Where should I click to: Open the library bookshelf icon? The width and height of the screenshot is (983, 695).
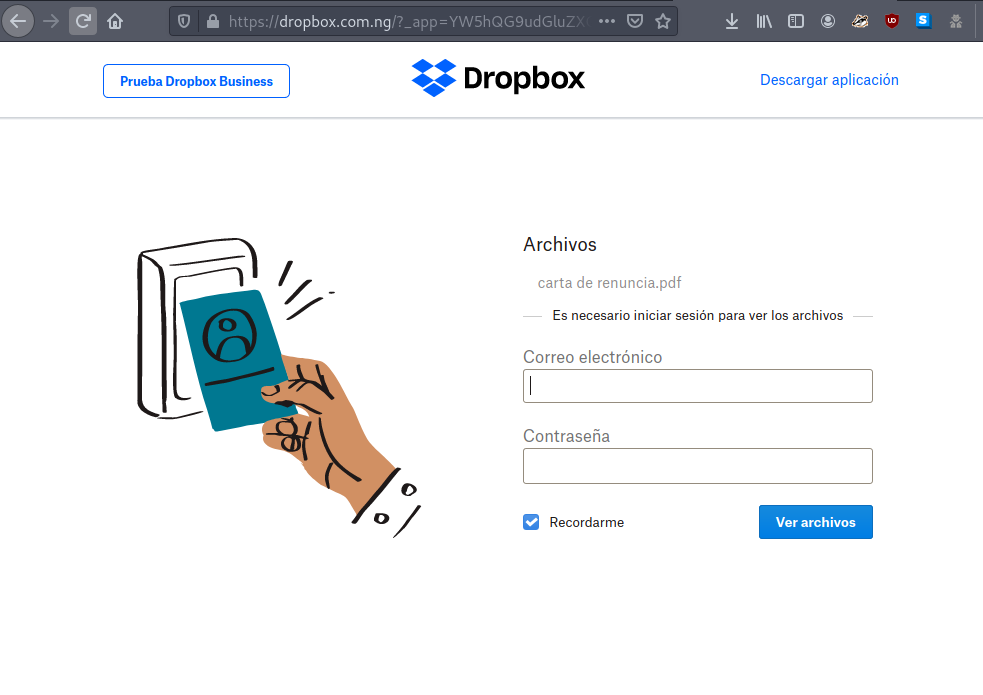[764, 21]
